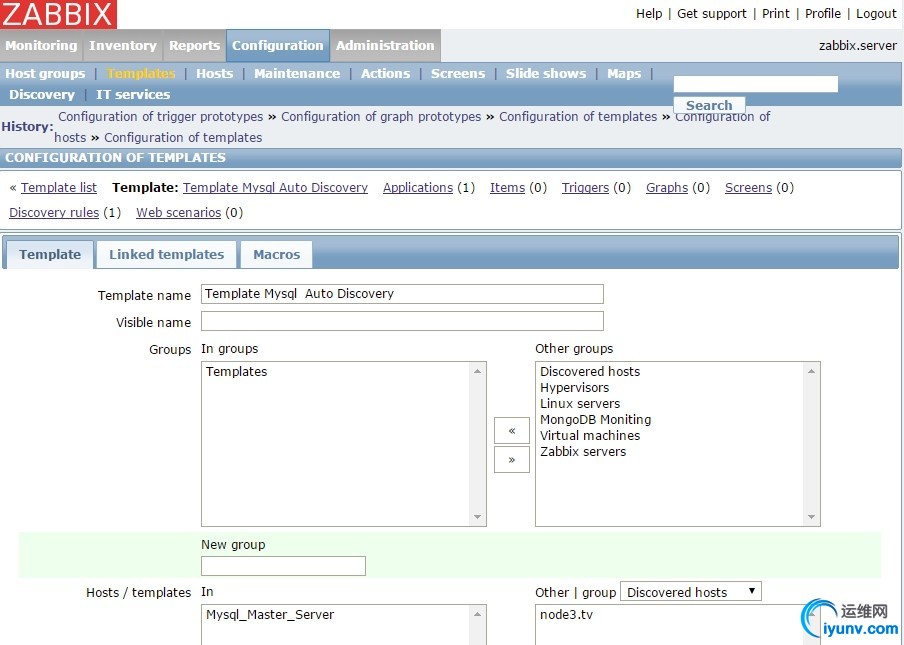Click Other groups list scroll down arrow
The height and width of the screenshot is (645, 904).
click(811, 517)
